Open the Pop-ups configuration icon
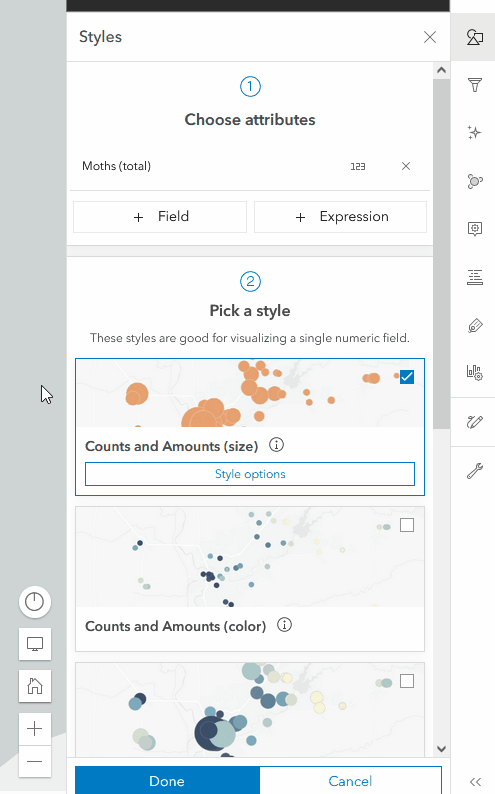Viewport: 495px width, 794px height. click(x=474, y=229)
